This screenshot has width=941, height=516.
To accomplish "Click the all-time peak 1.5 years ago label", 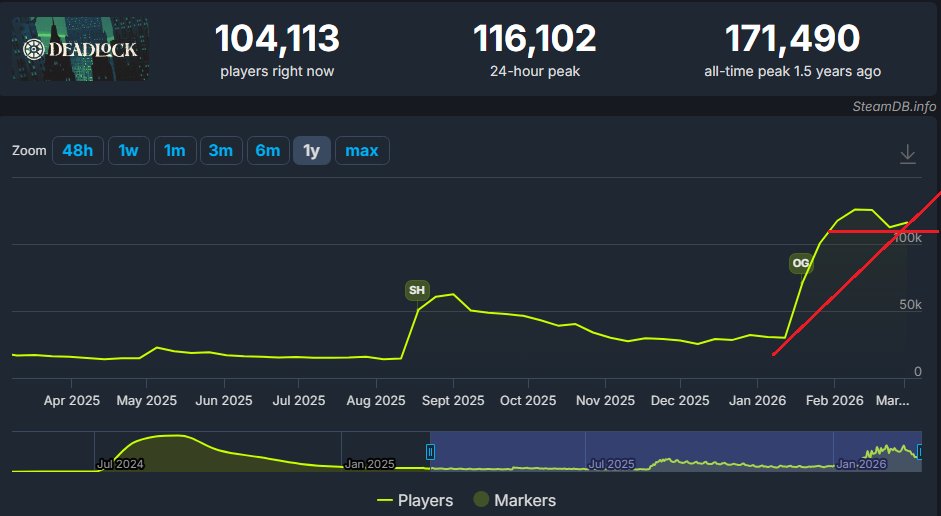I will pos(793,71).
